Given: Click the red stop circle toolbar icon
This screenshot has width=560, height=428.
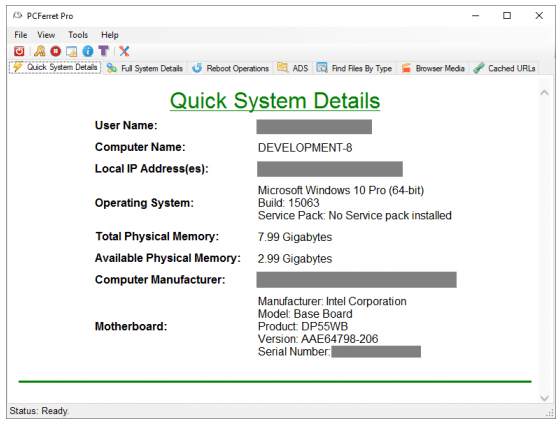Looking at the screenshot, I should pyautogui.click(x=55, y=51).
